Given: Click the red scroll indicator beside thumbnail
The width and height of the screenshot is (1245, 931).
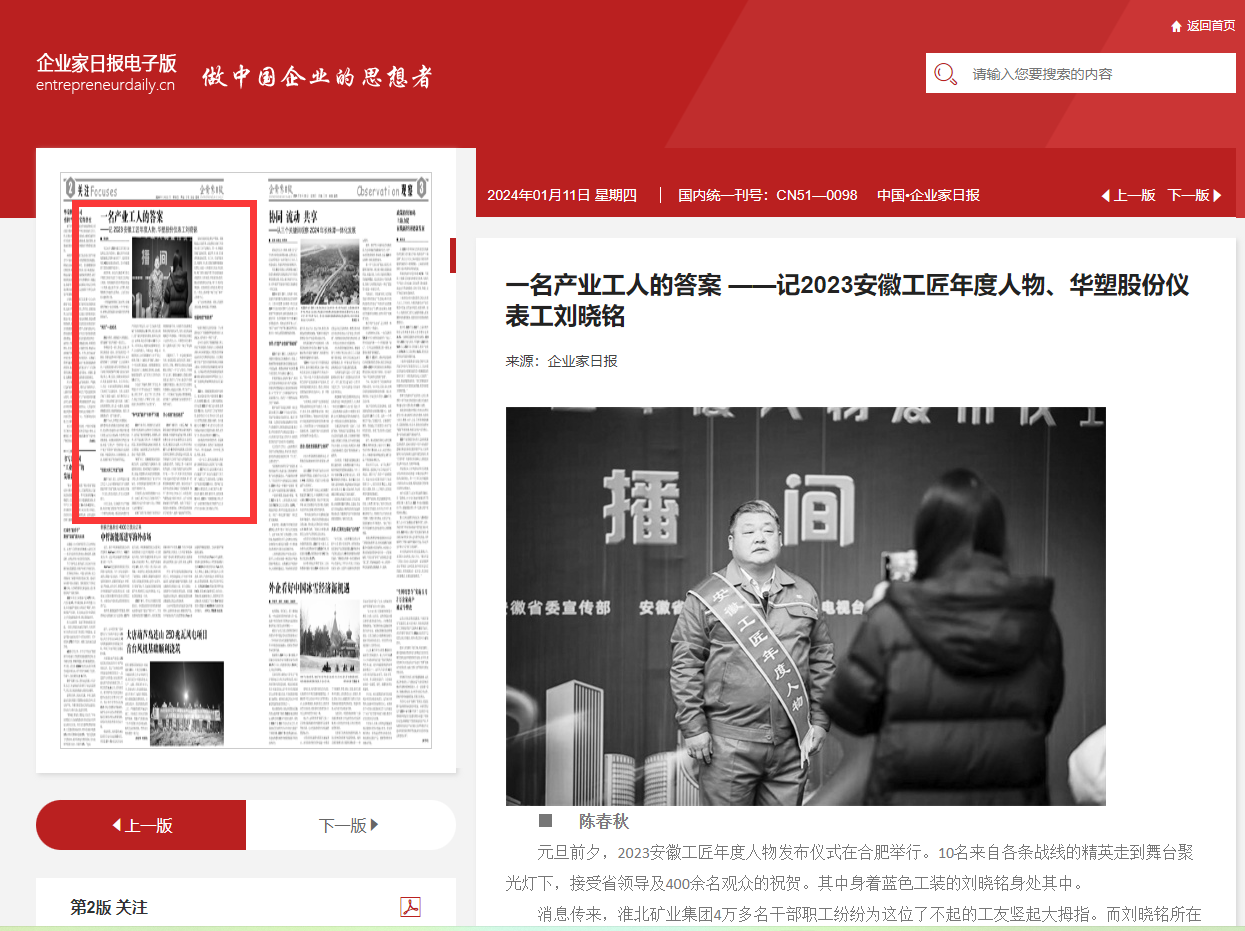Looking at the screenshot, I should tap(453, 256).
